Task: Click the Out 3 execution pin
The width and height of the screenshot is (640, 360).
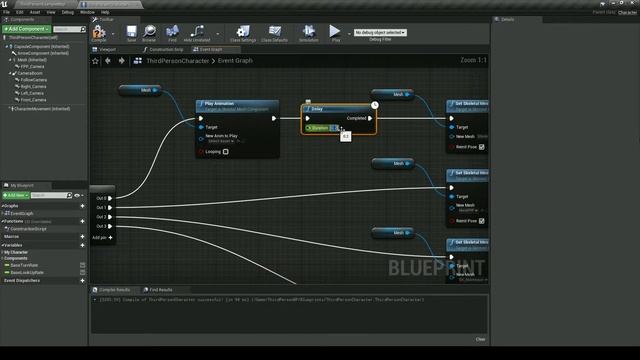Action: click(110, 226)
